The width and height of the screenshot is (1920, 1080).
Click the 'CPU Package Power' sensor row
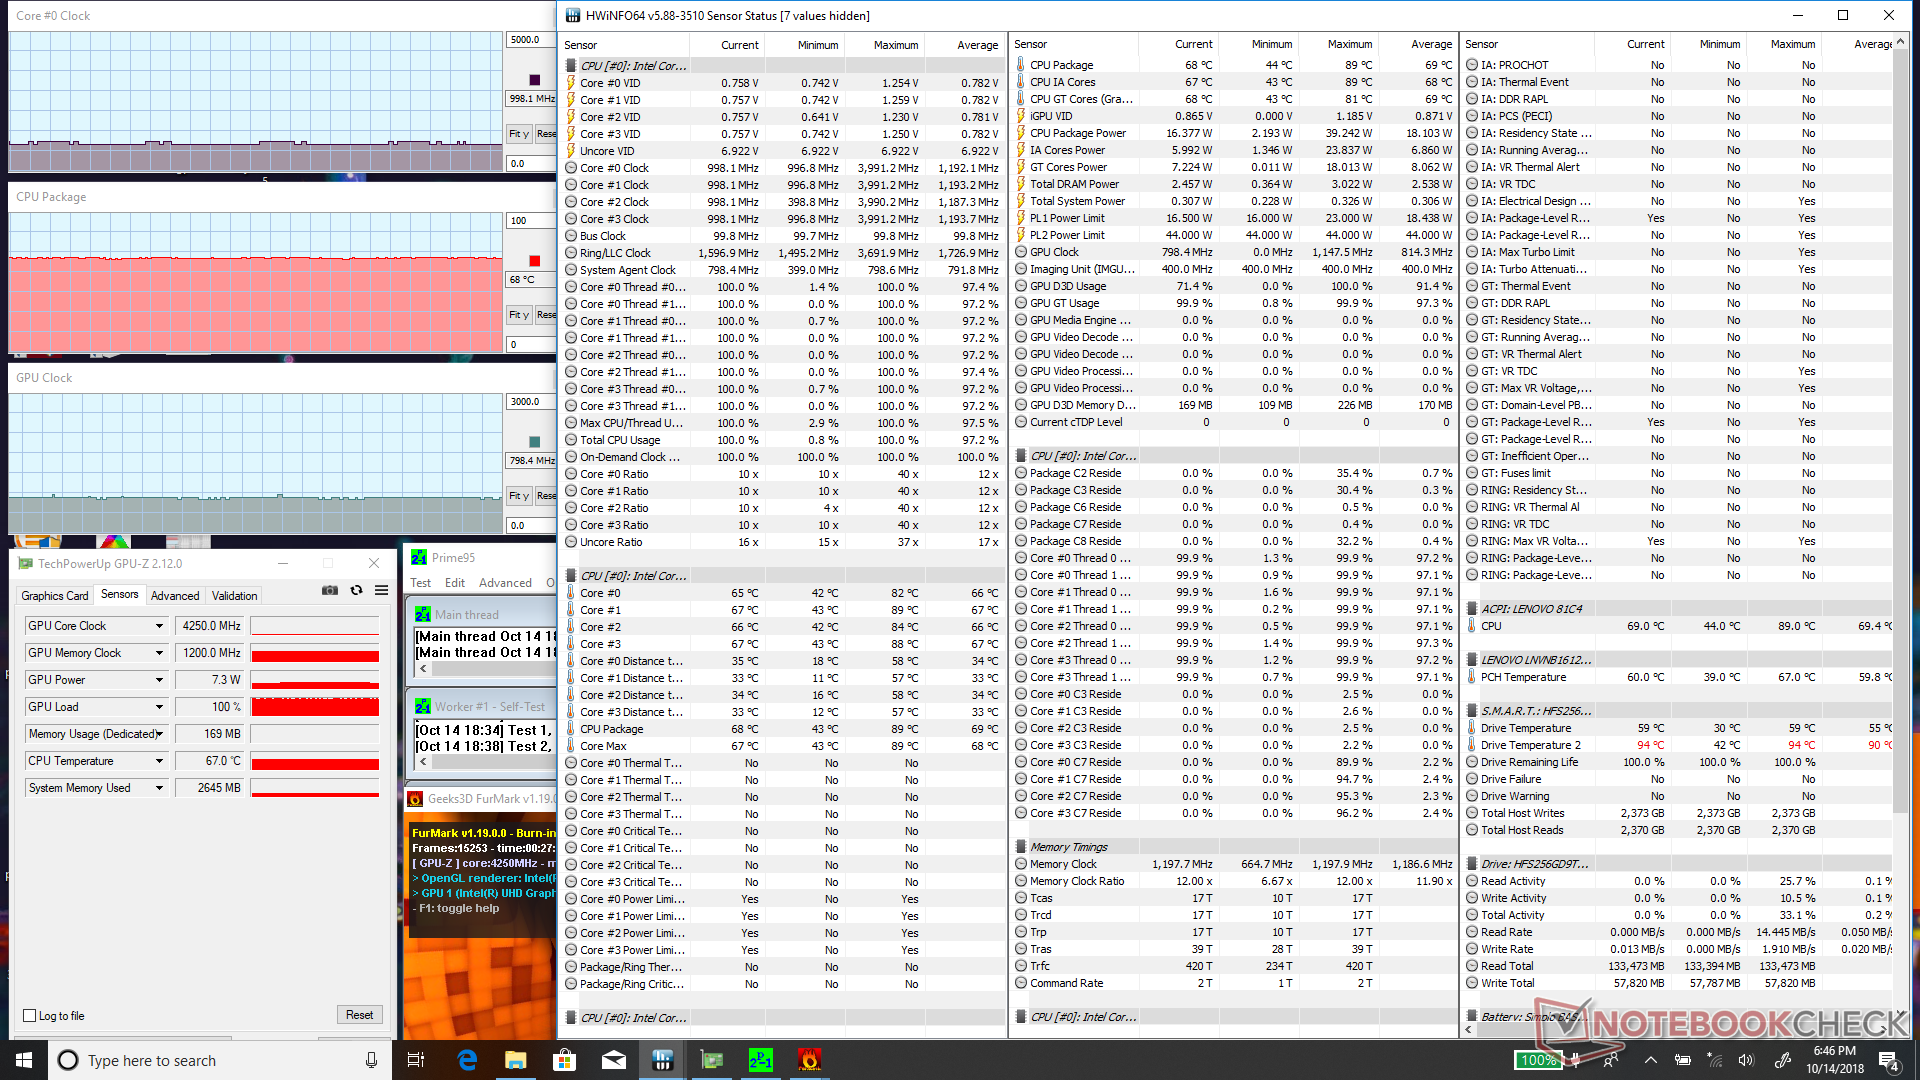click(x=1232, y=133)
